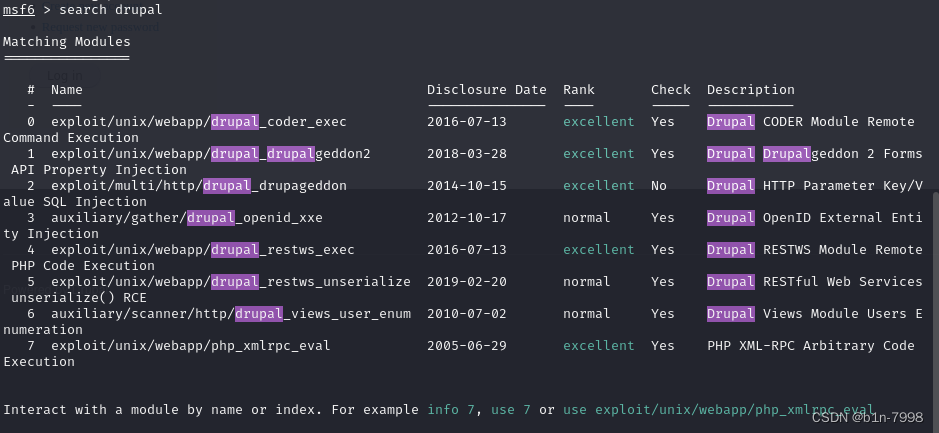Click disclosure date 2005-06-29

[467, 346]
